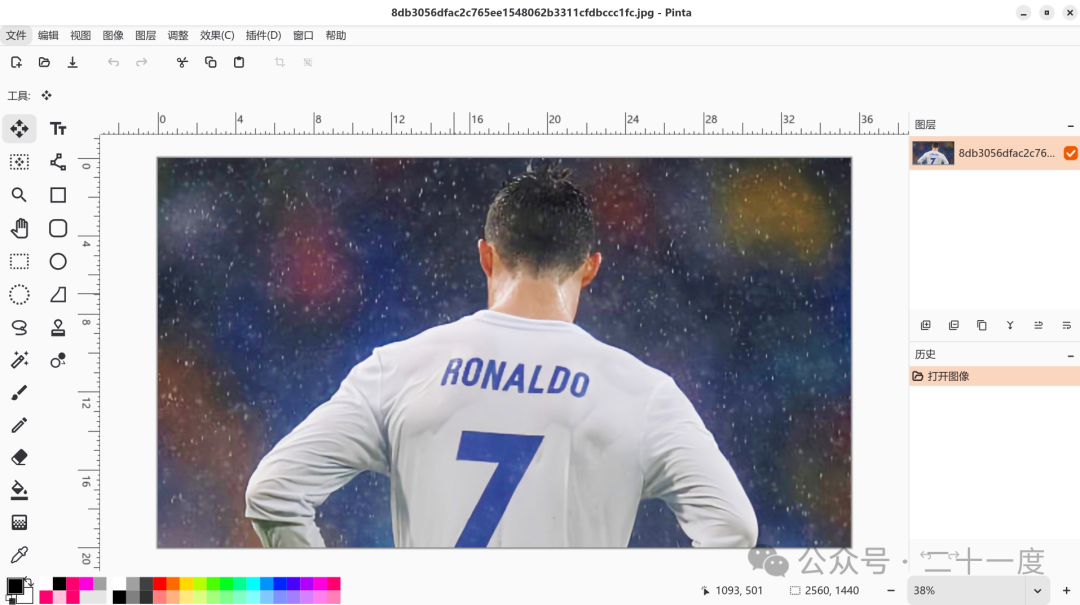Select the Magic Wand tool

click(x=19, y=359)
